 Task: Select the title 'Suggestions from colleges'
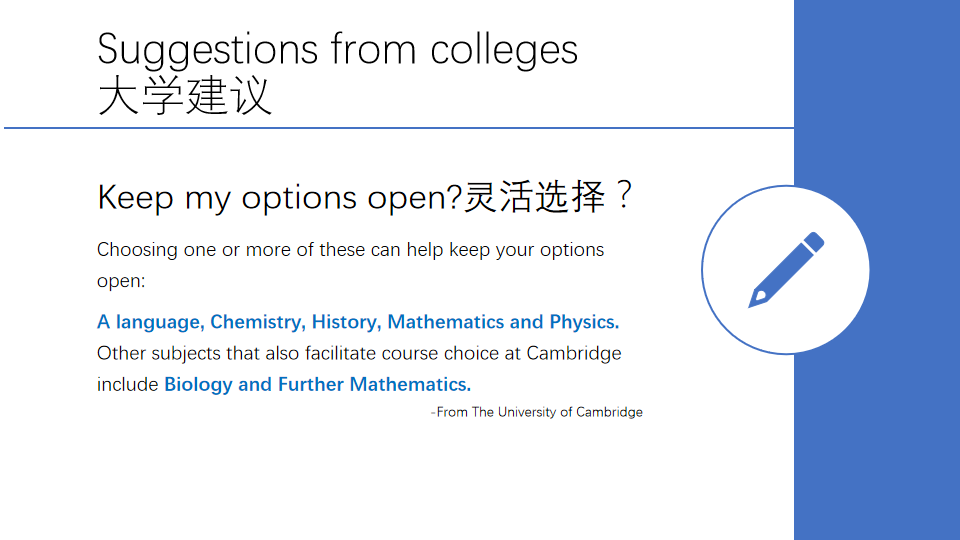337,50
